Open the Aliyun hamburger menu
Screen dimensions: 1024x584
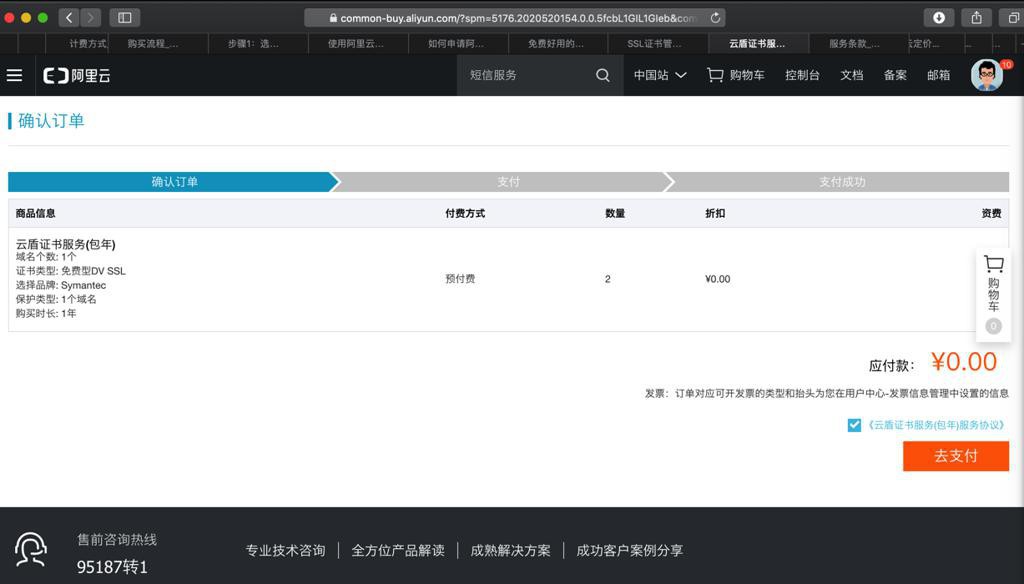14,75
